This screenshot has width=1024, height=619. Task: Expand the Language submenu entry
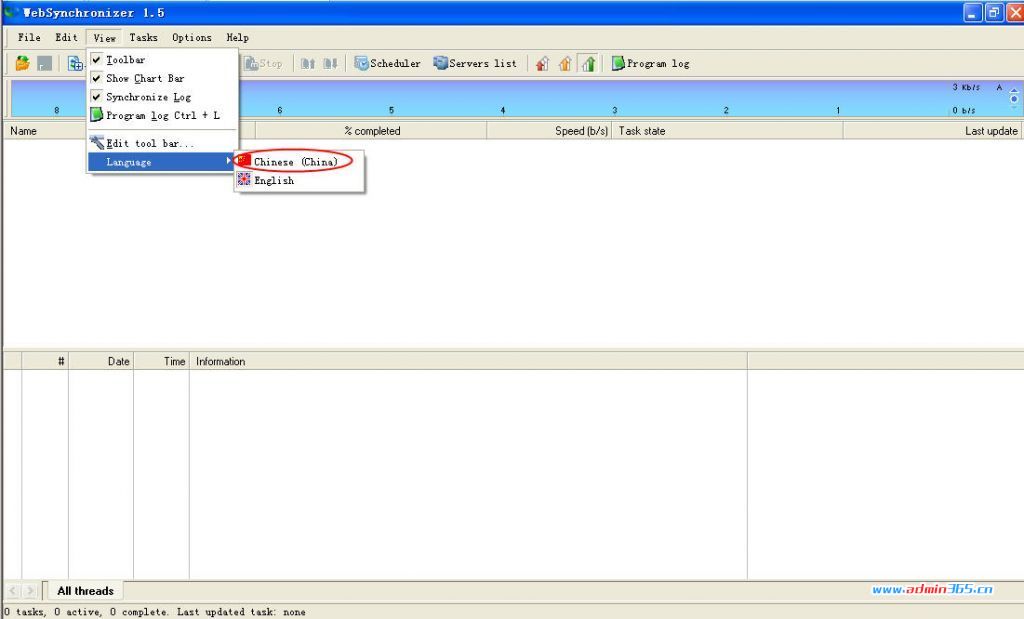click(x=163, y=162)
